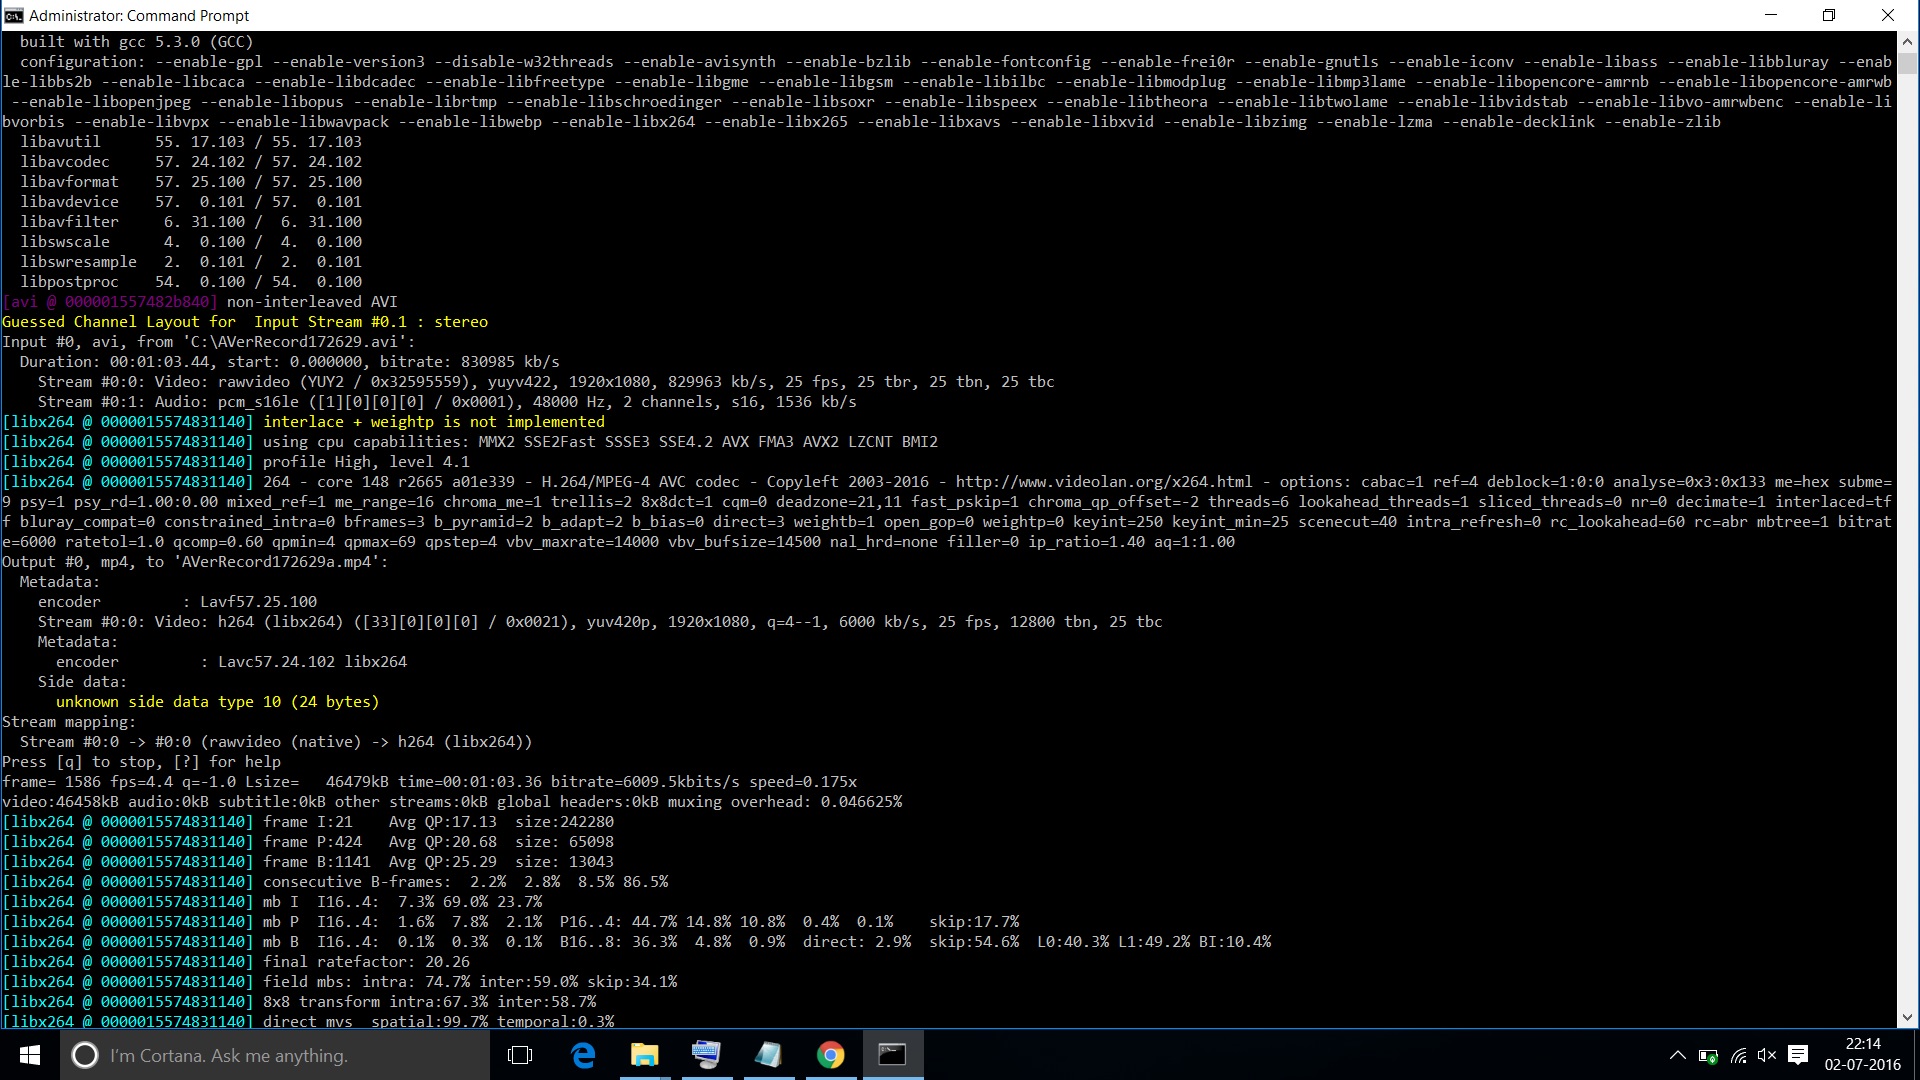Open File Explorer from taskbar
The width and height of the screenshot is (1920, 1080).
[x=644, y=1055]
